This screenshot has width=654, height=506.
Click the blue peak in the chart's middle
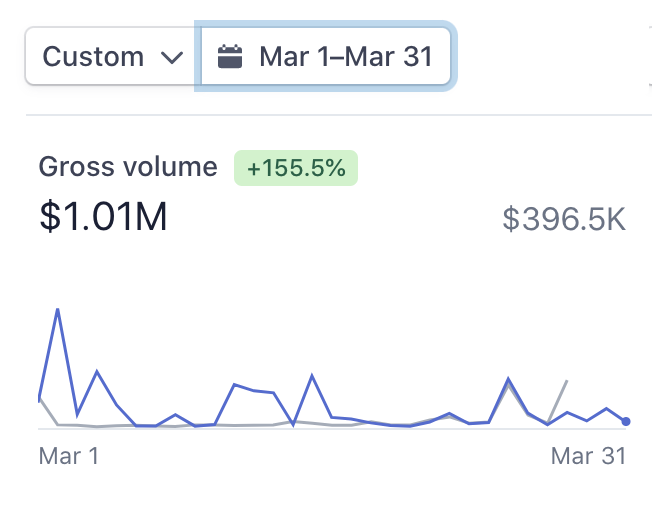(312, 376)
